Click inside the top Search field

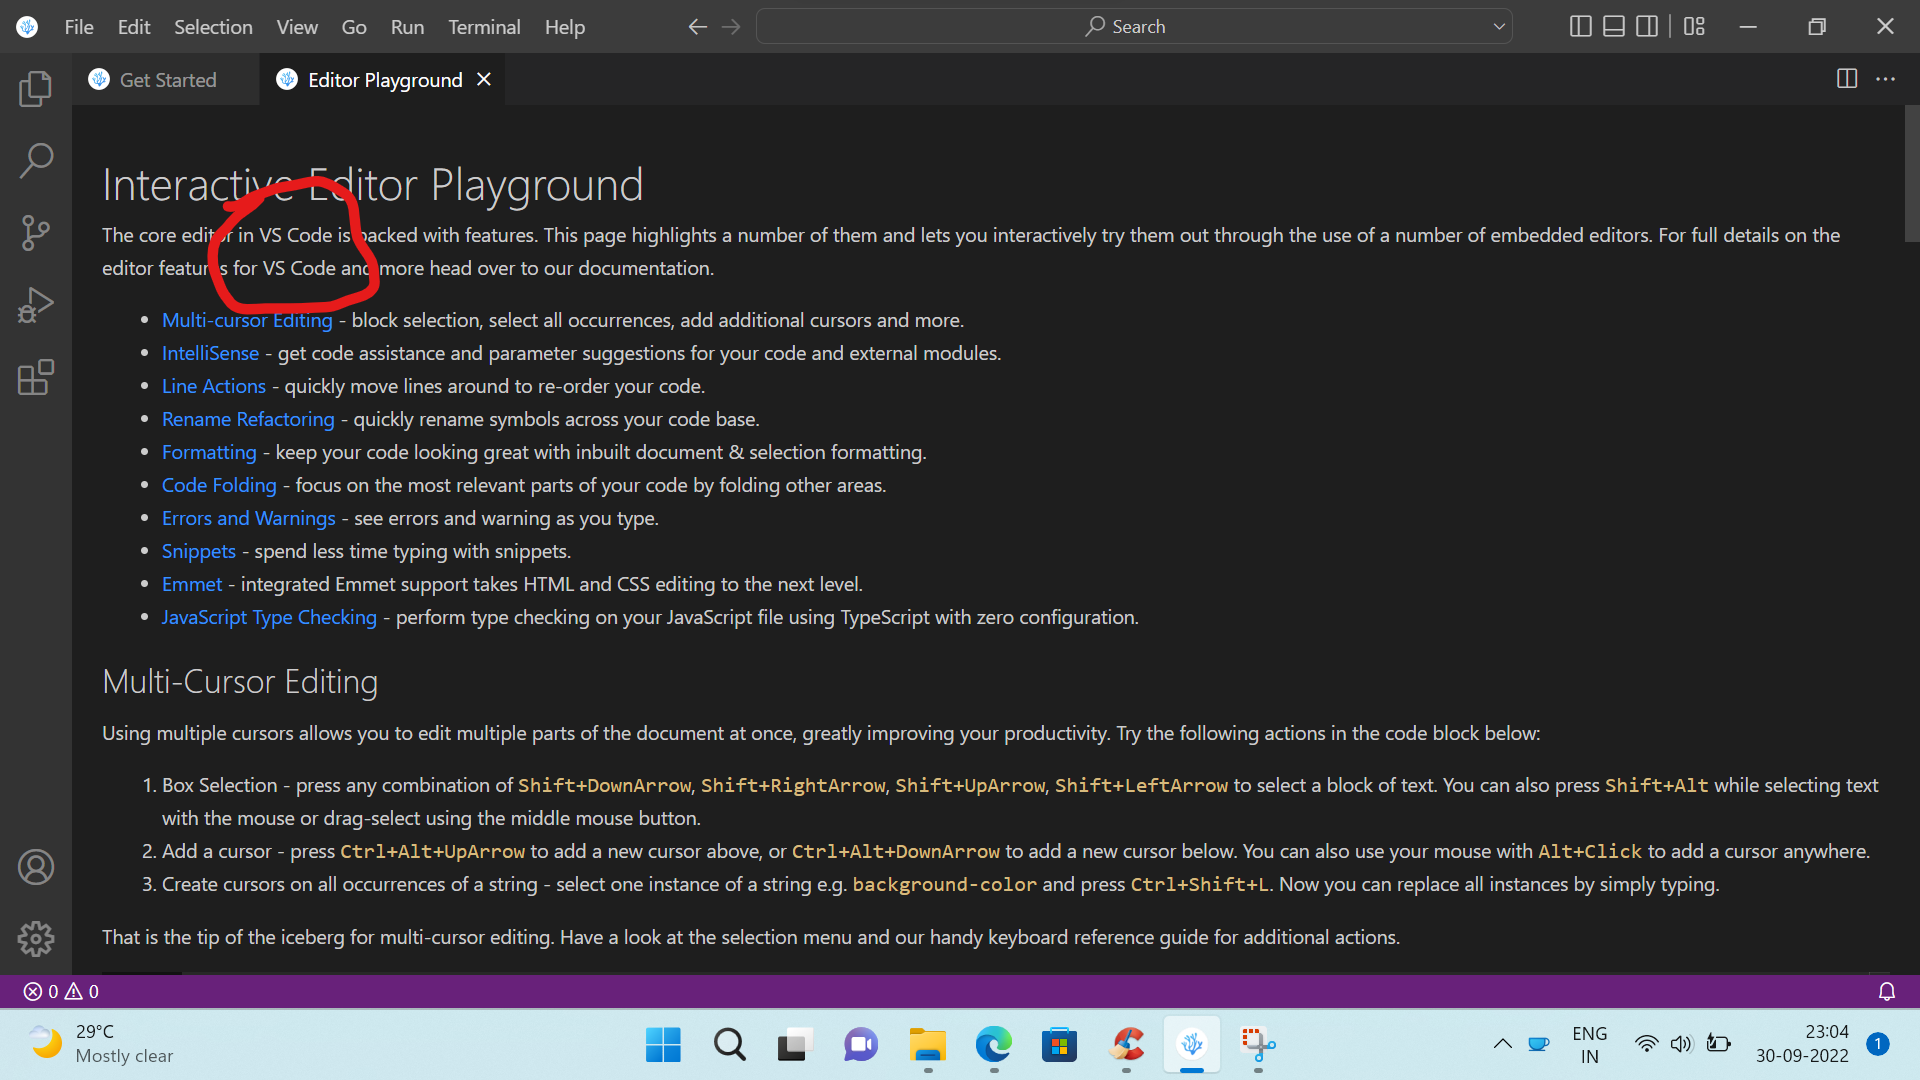tap(1132, 26)
